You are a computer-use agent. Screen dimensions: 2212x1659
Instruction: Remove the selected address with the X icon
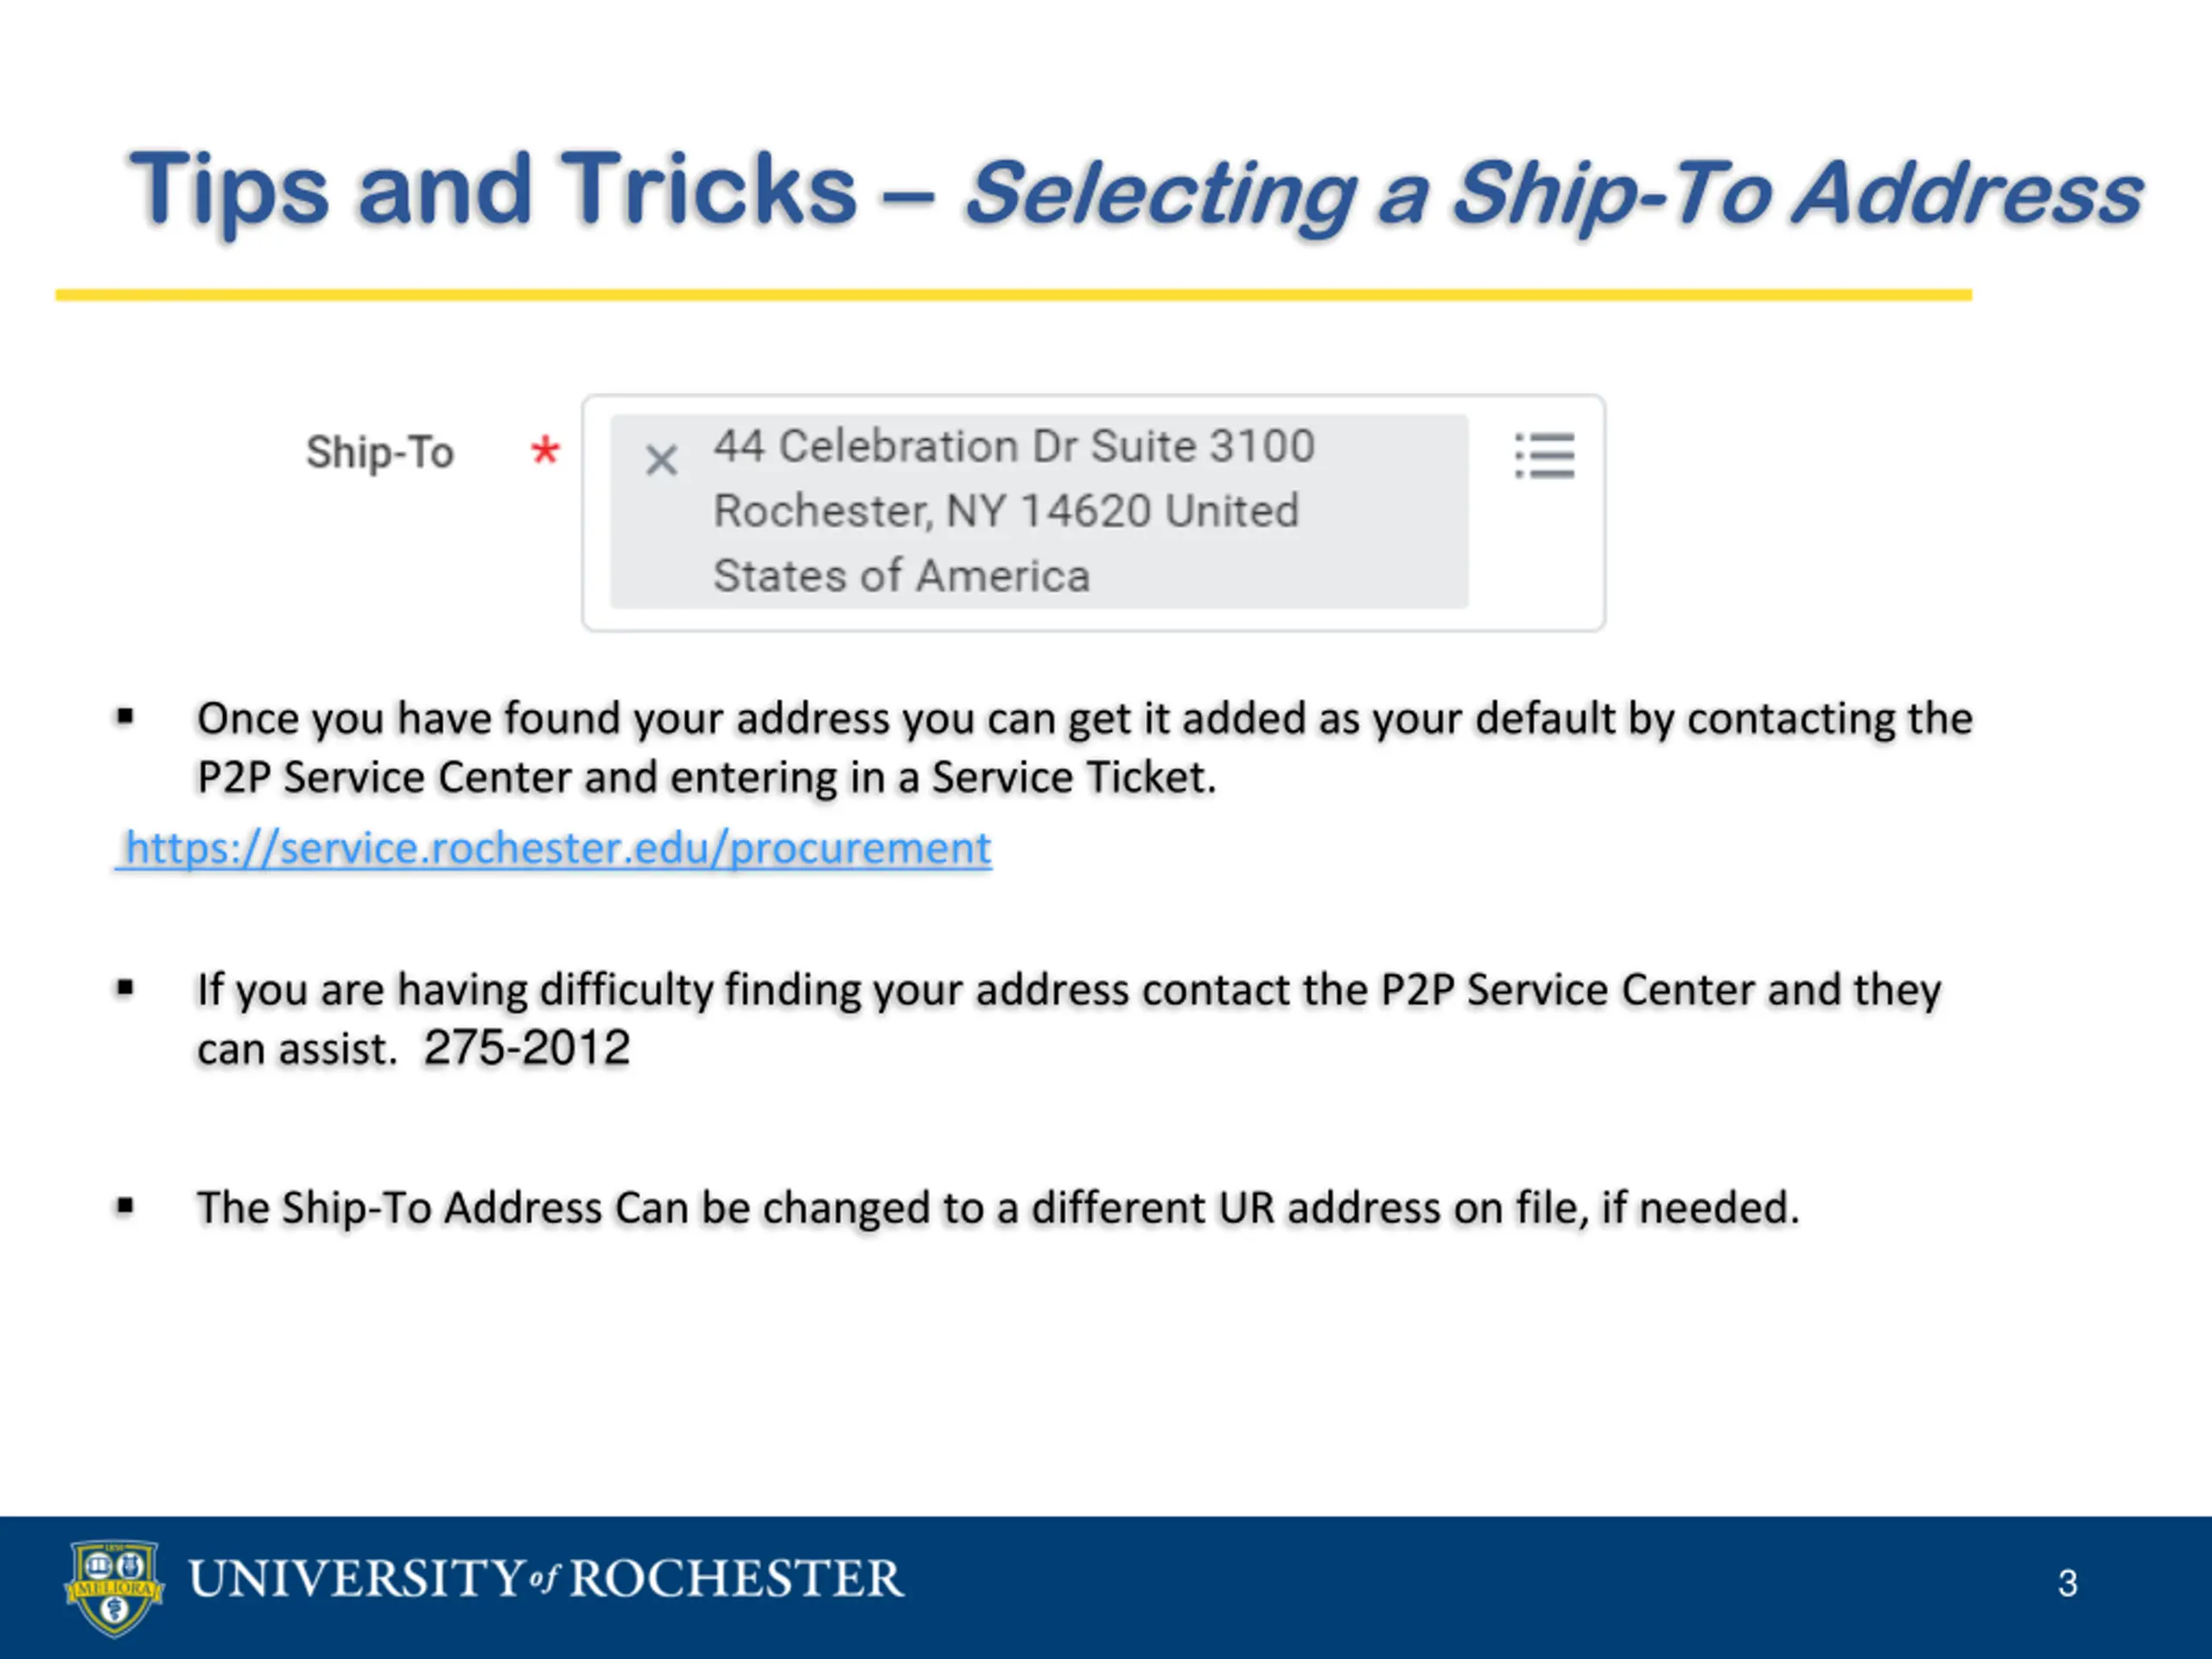pyautogui.click(x=661, y=460)
